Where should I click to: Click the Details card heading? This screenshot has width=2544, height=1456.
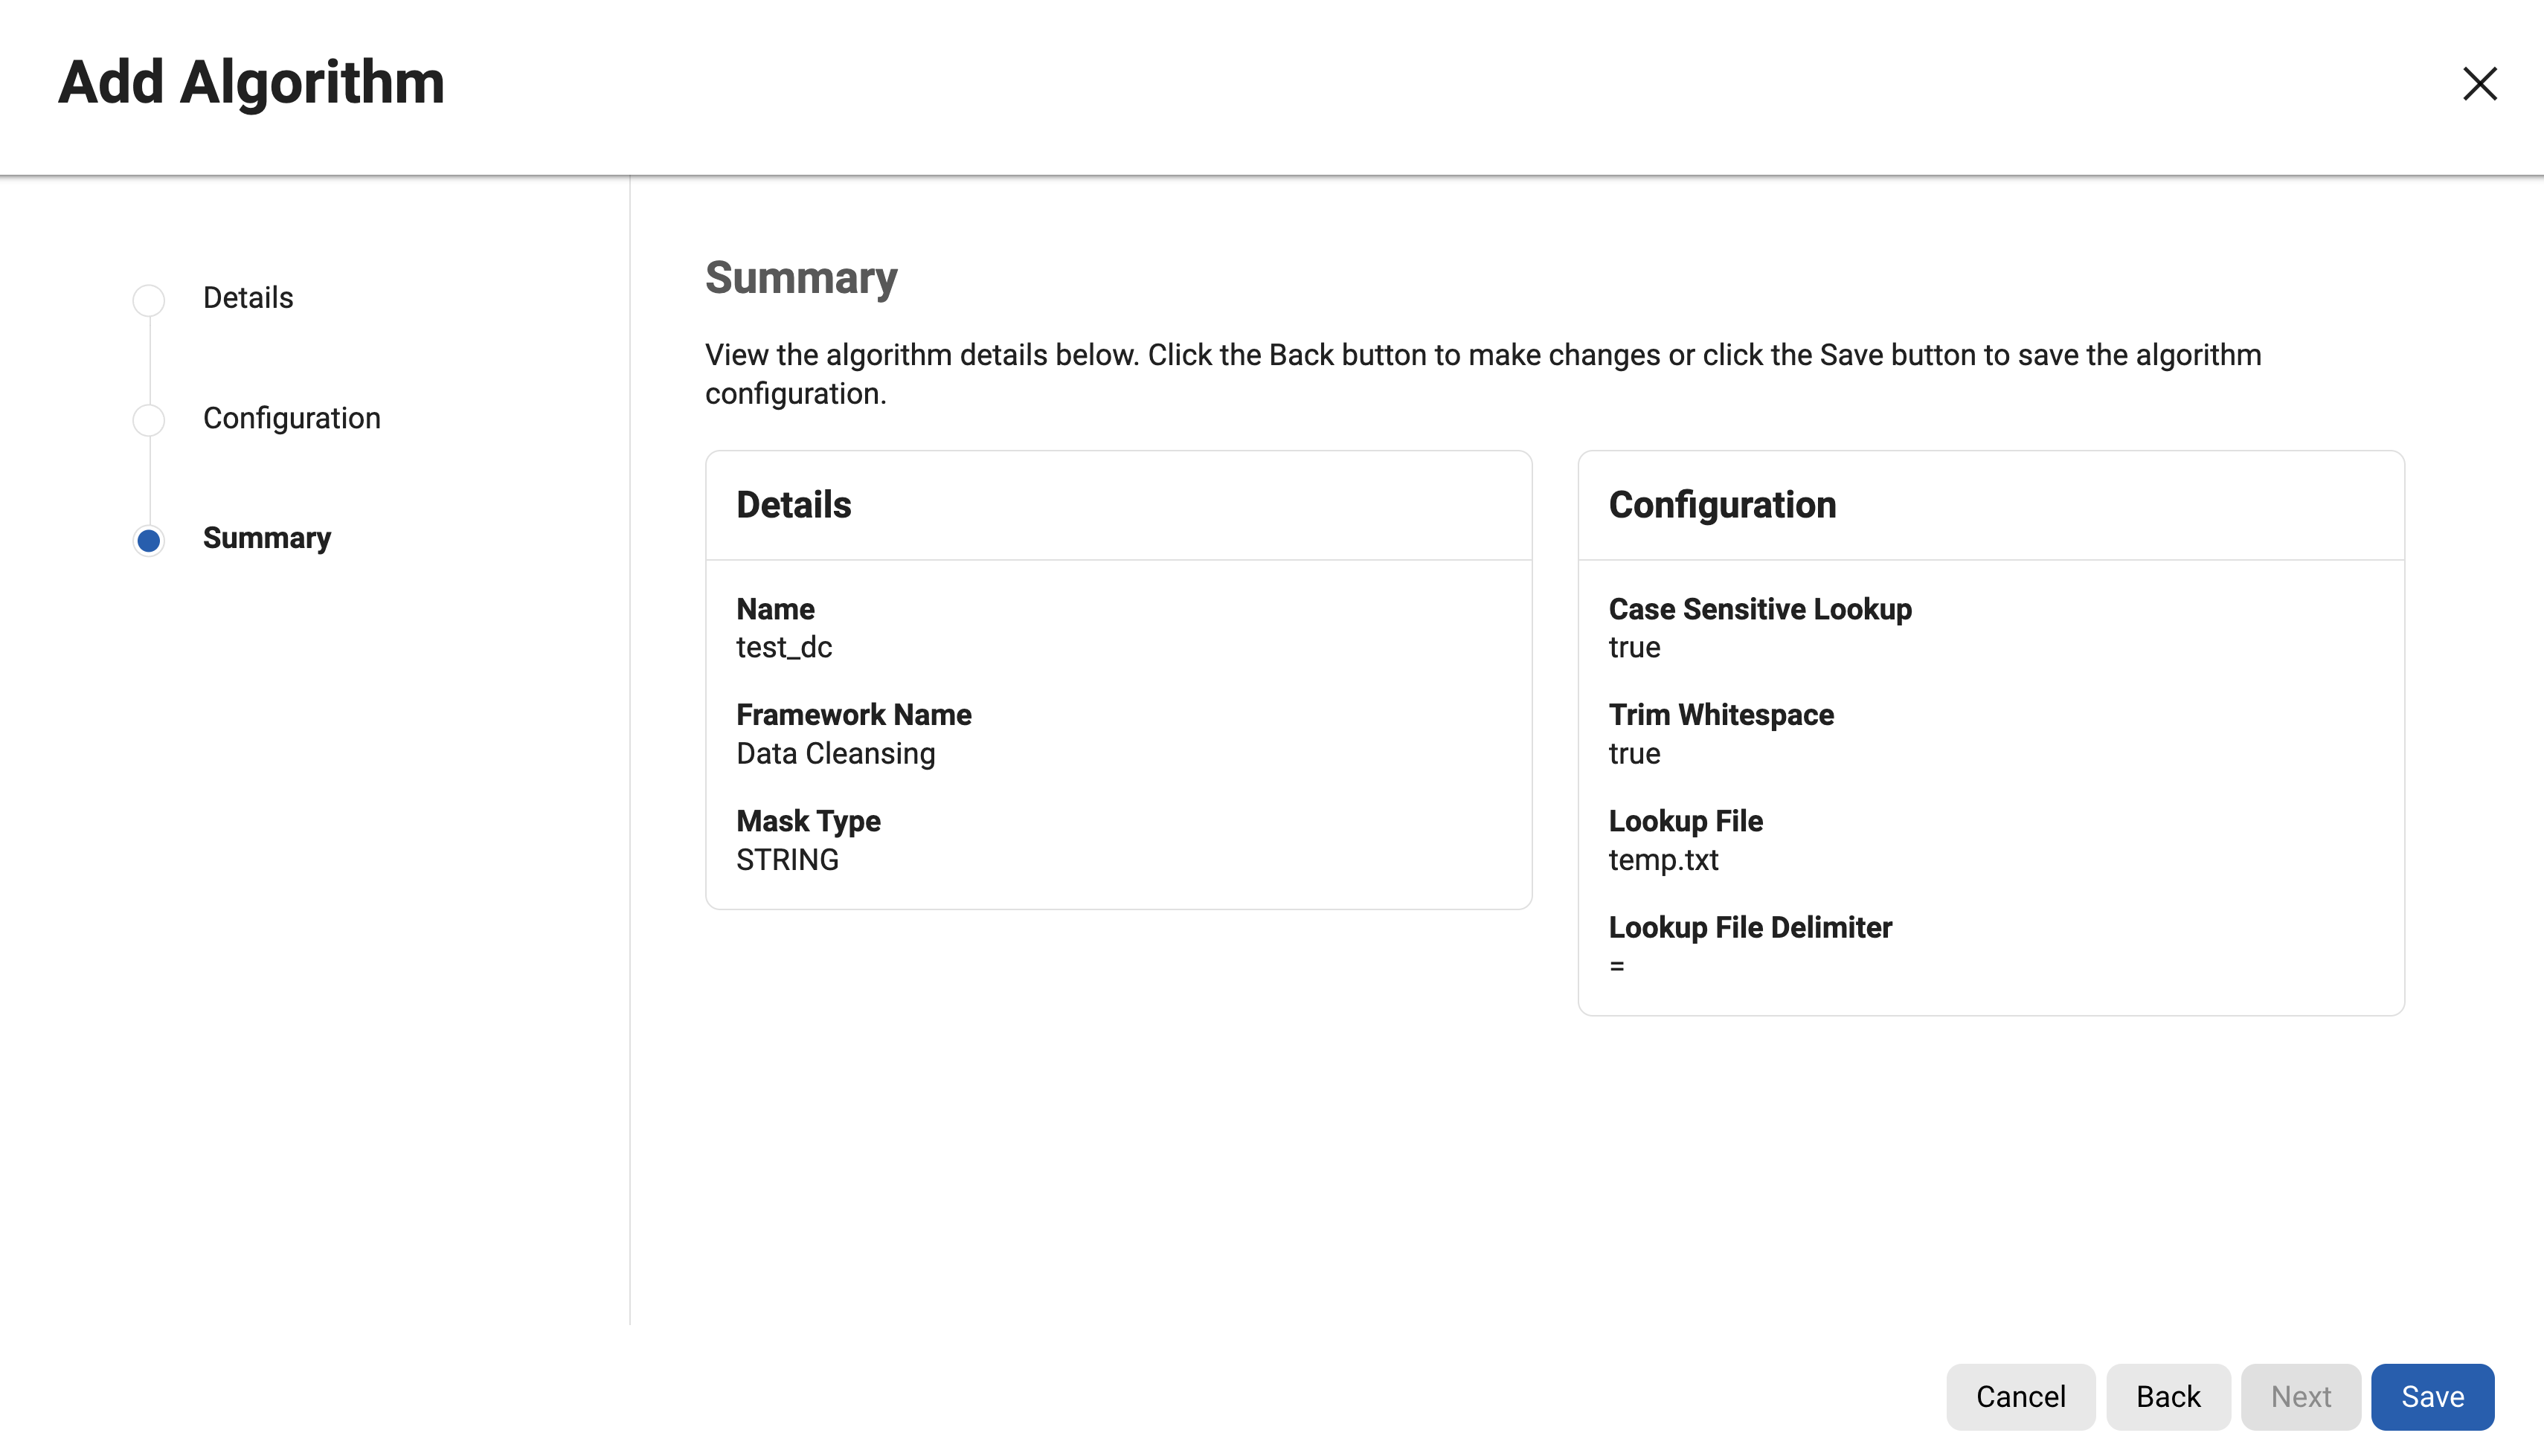tap(793, 505)
